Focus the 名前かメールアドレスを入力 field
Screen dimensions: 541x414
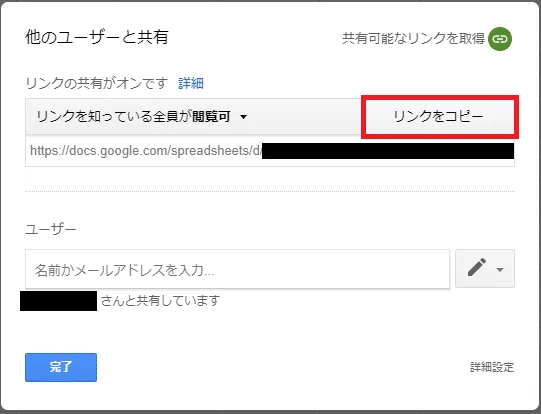click(237, 269)
